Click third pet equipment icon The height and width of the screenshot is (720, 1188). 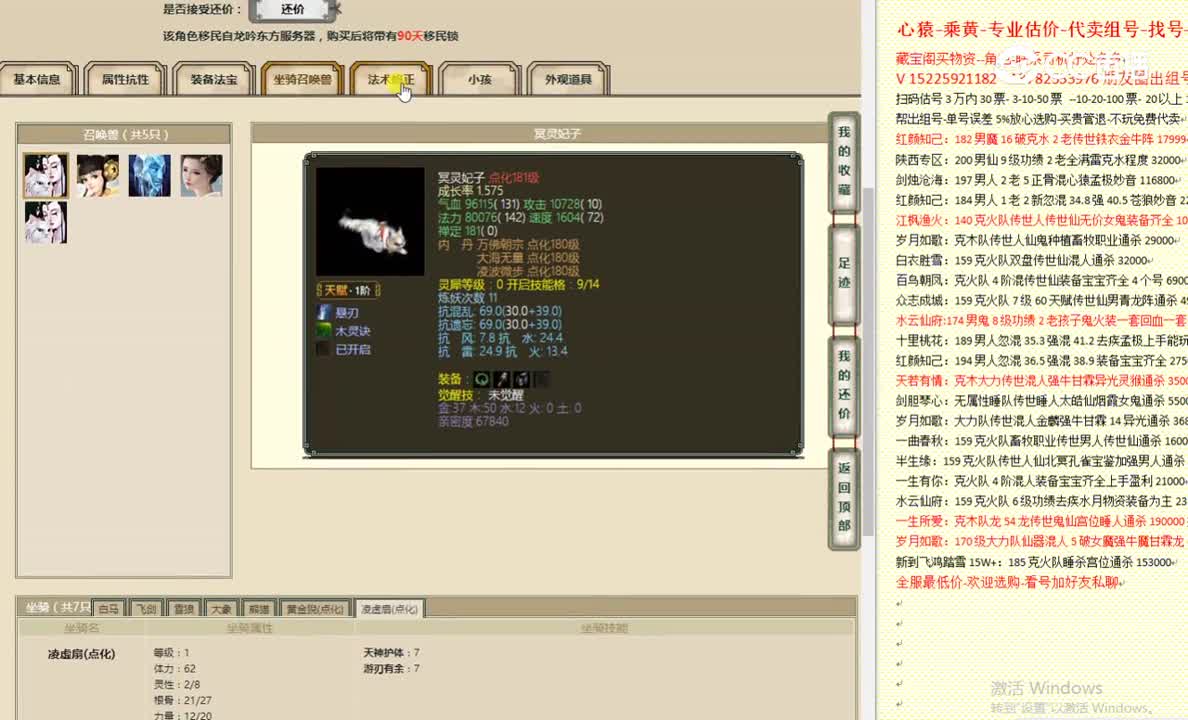click(x=521, y=379)
